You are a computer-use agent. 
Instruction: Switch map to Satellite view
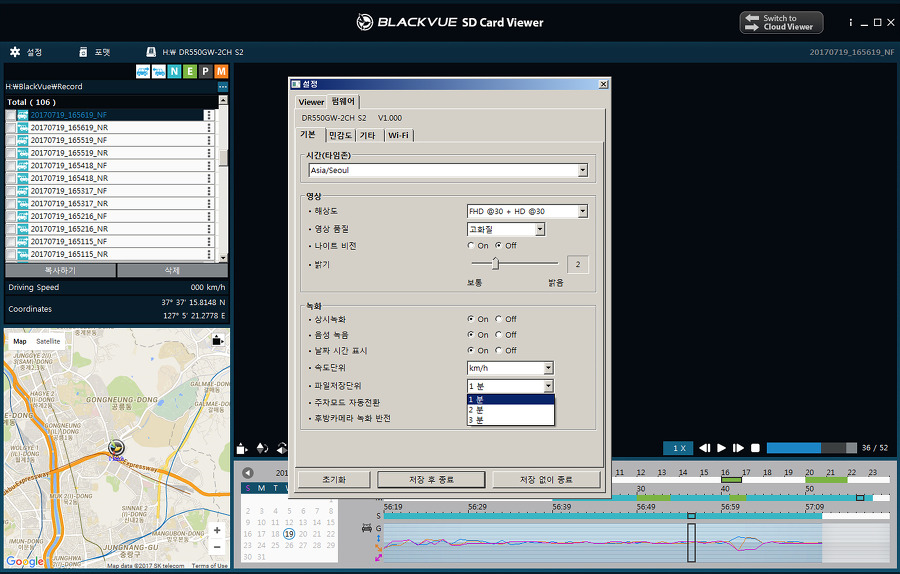pyautogui.click(x=48, y=341)
